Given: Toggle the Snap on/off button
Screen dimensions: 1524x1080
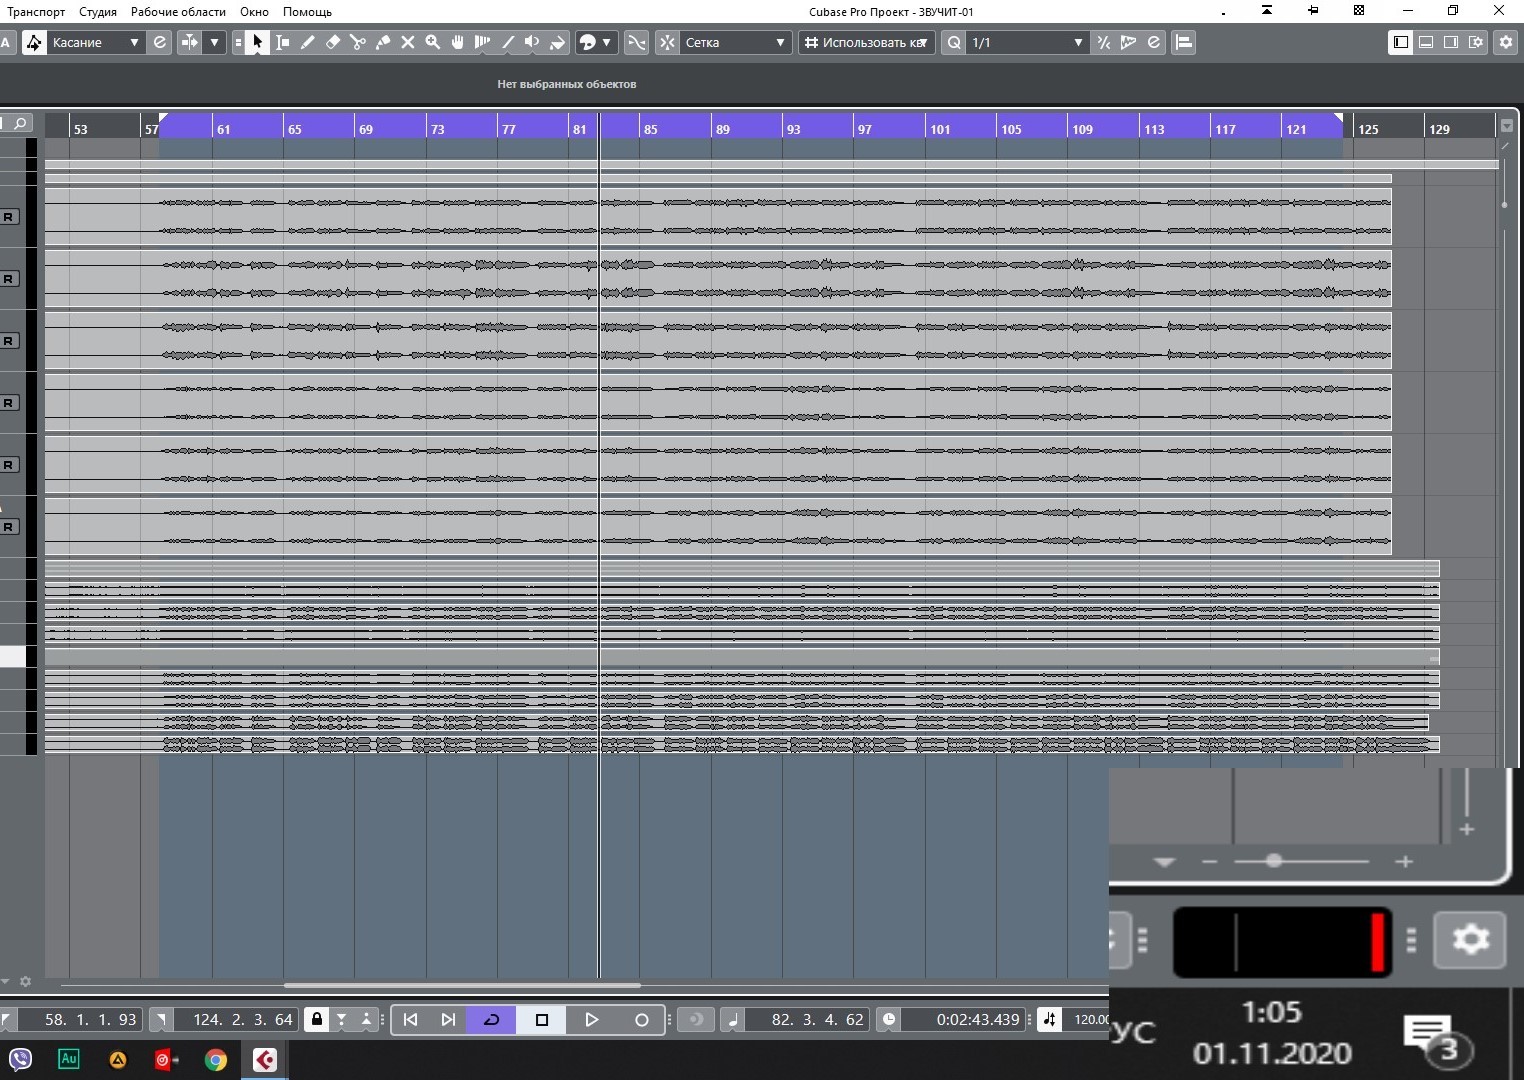Looking at the screenshot, I should [x=667, y=42].
